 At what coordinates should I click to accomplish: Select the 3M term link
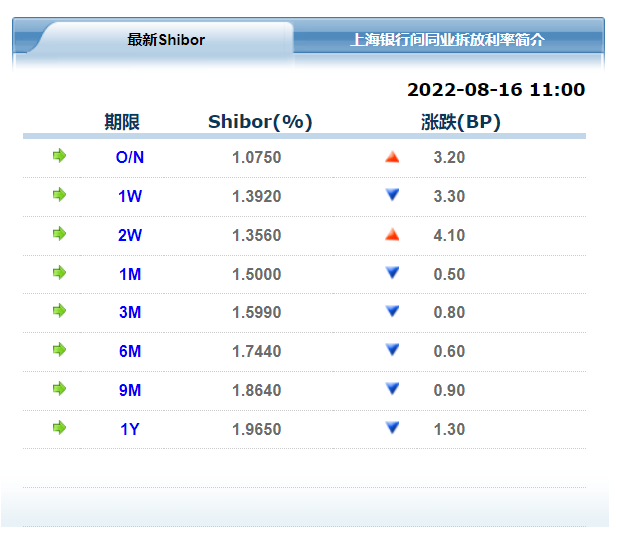(130, 313)
